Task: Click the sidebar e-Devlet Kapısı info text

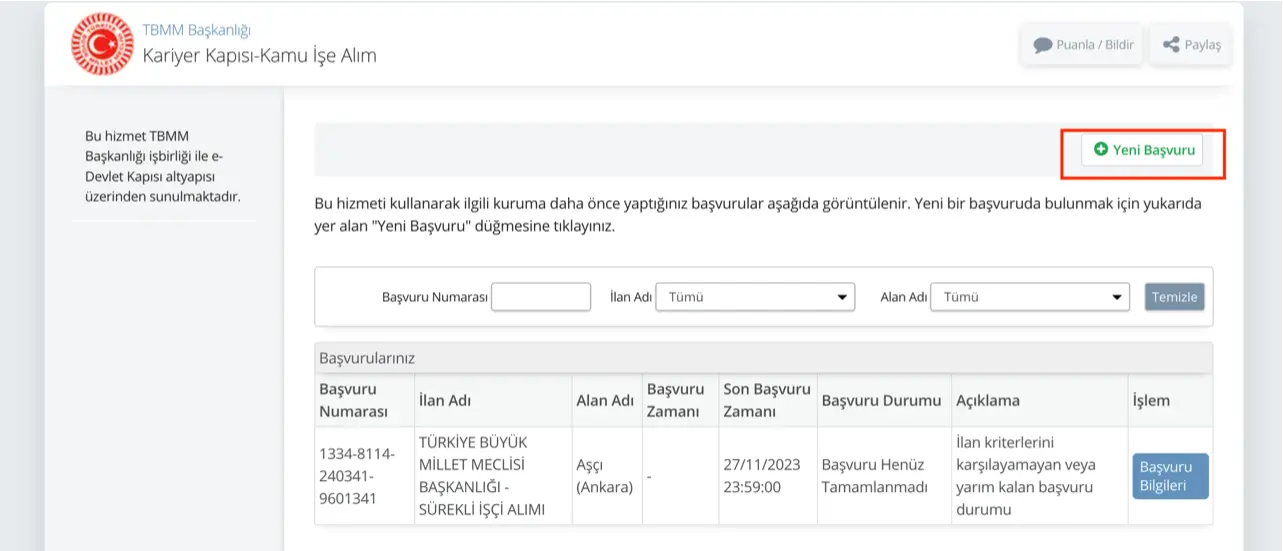Action: point(163,166)
